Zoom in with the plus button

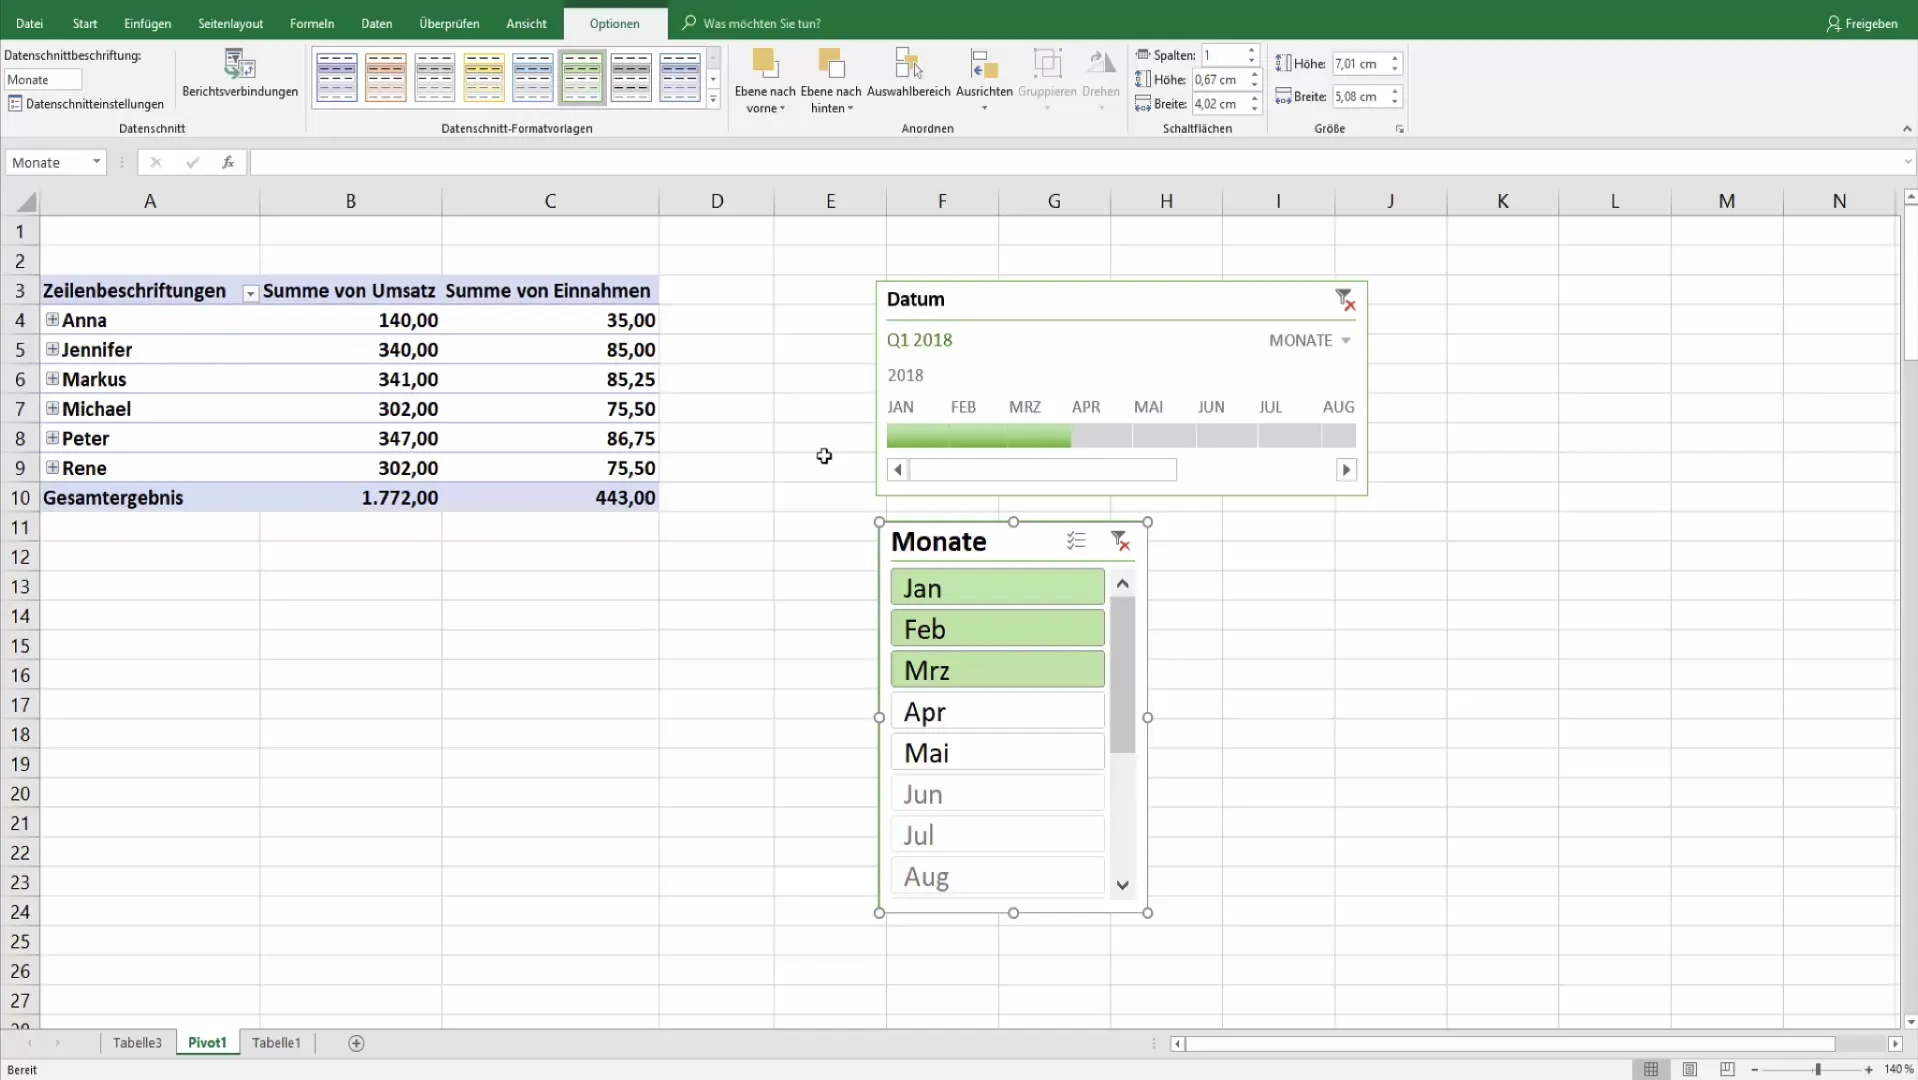1868,1070
